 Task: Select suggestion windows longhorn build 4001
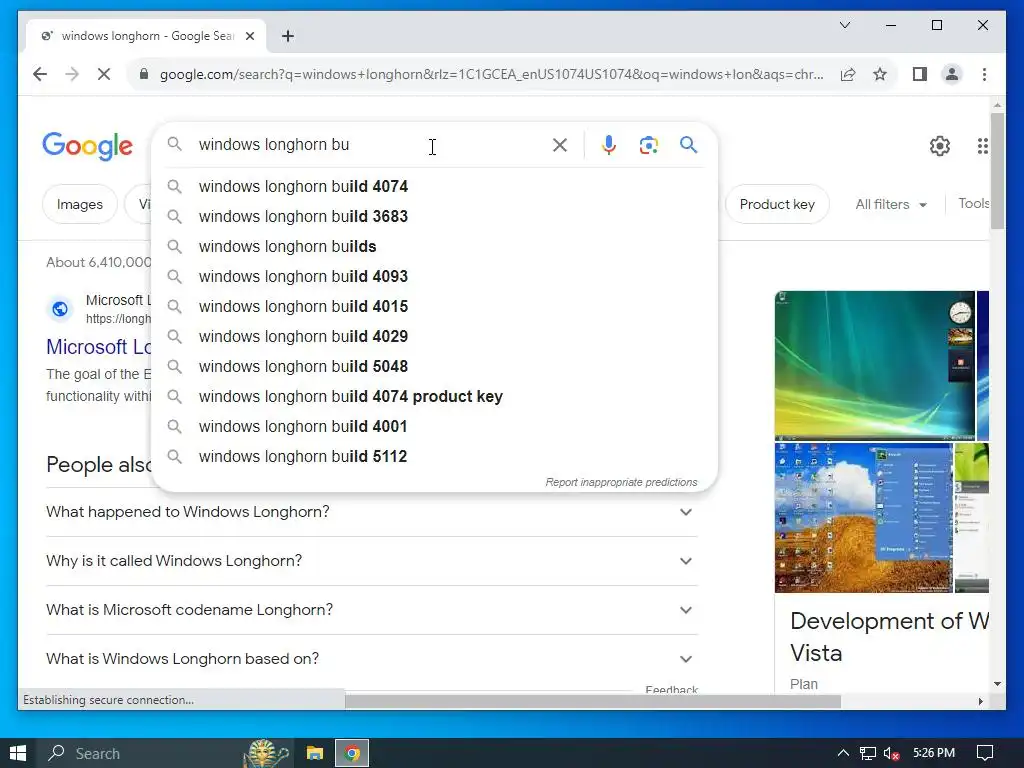click(434, 426)
